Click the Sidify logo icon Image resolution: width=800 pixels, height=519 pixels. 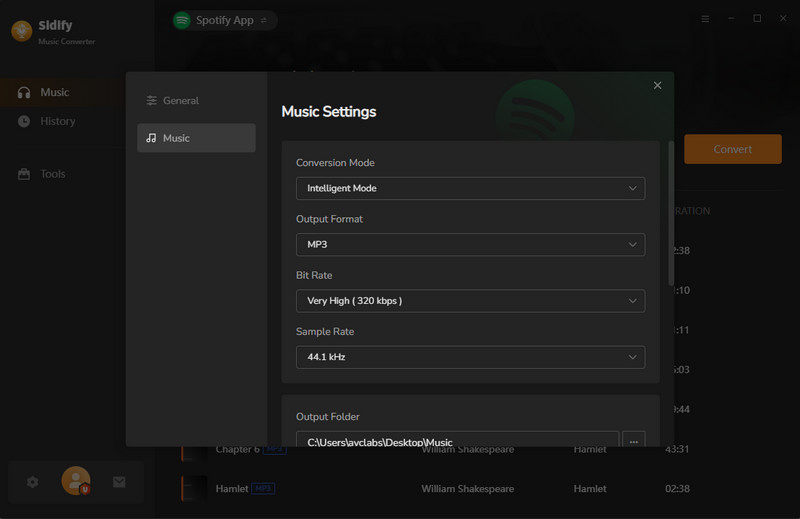click(21, 31)
